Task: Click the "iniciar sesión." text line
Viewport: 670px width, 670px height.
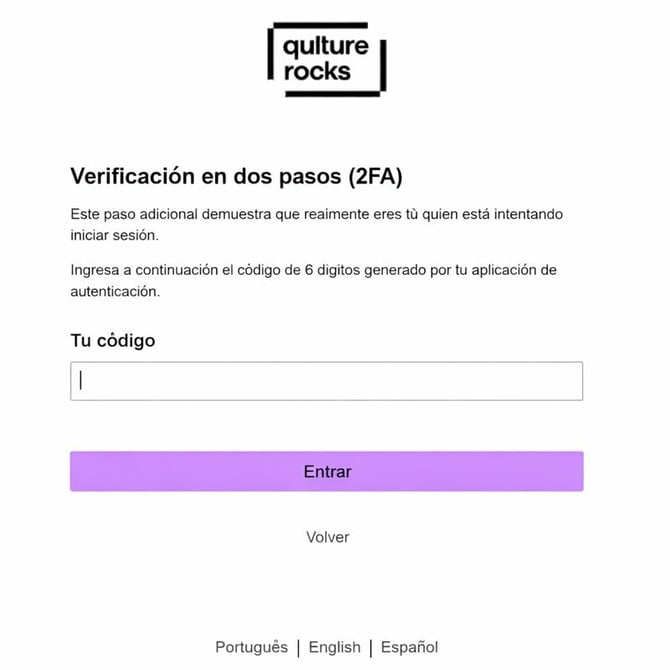Action: click(114, 236)
